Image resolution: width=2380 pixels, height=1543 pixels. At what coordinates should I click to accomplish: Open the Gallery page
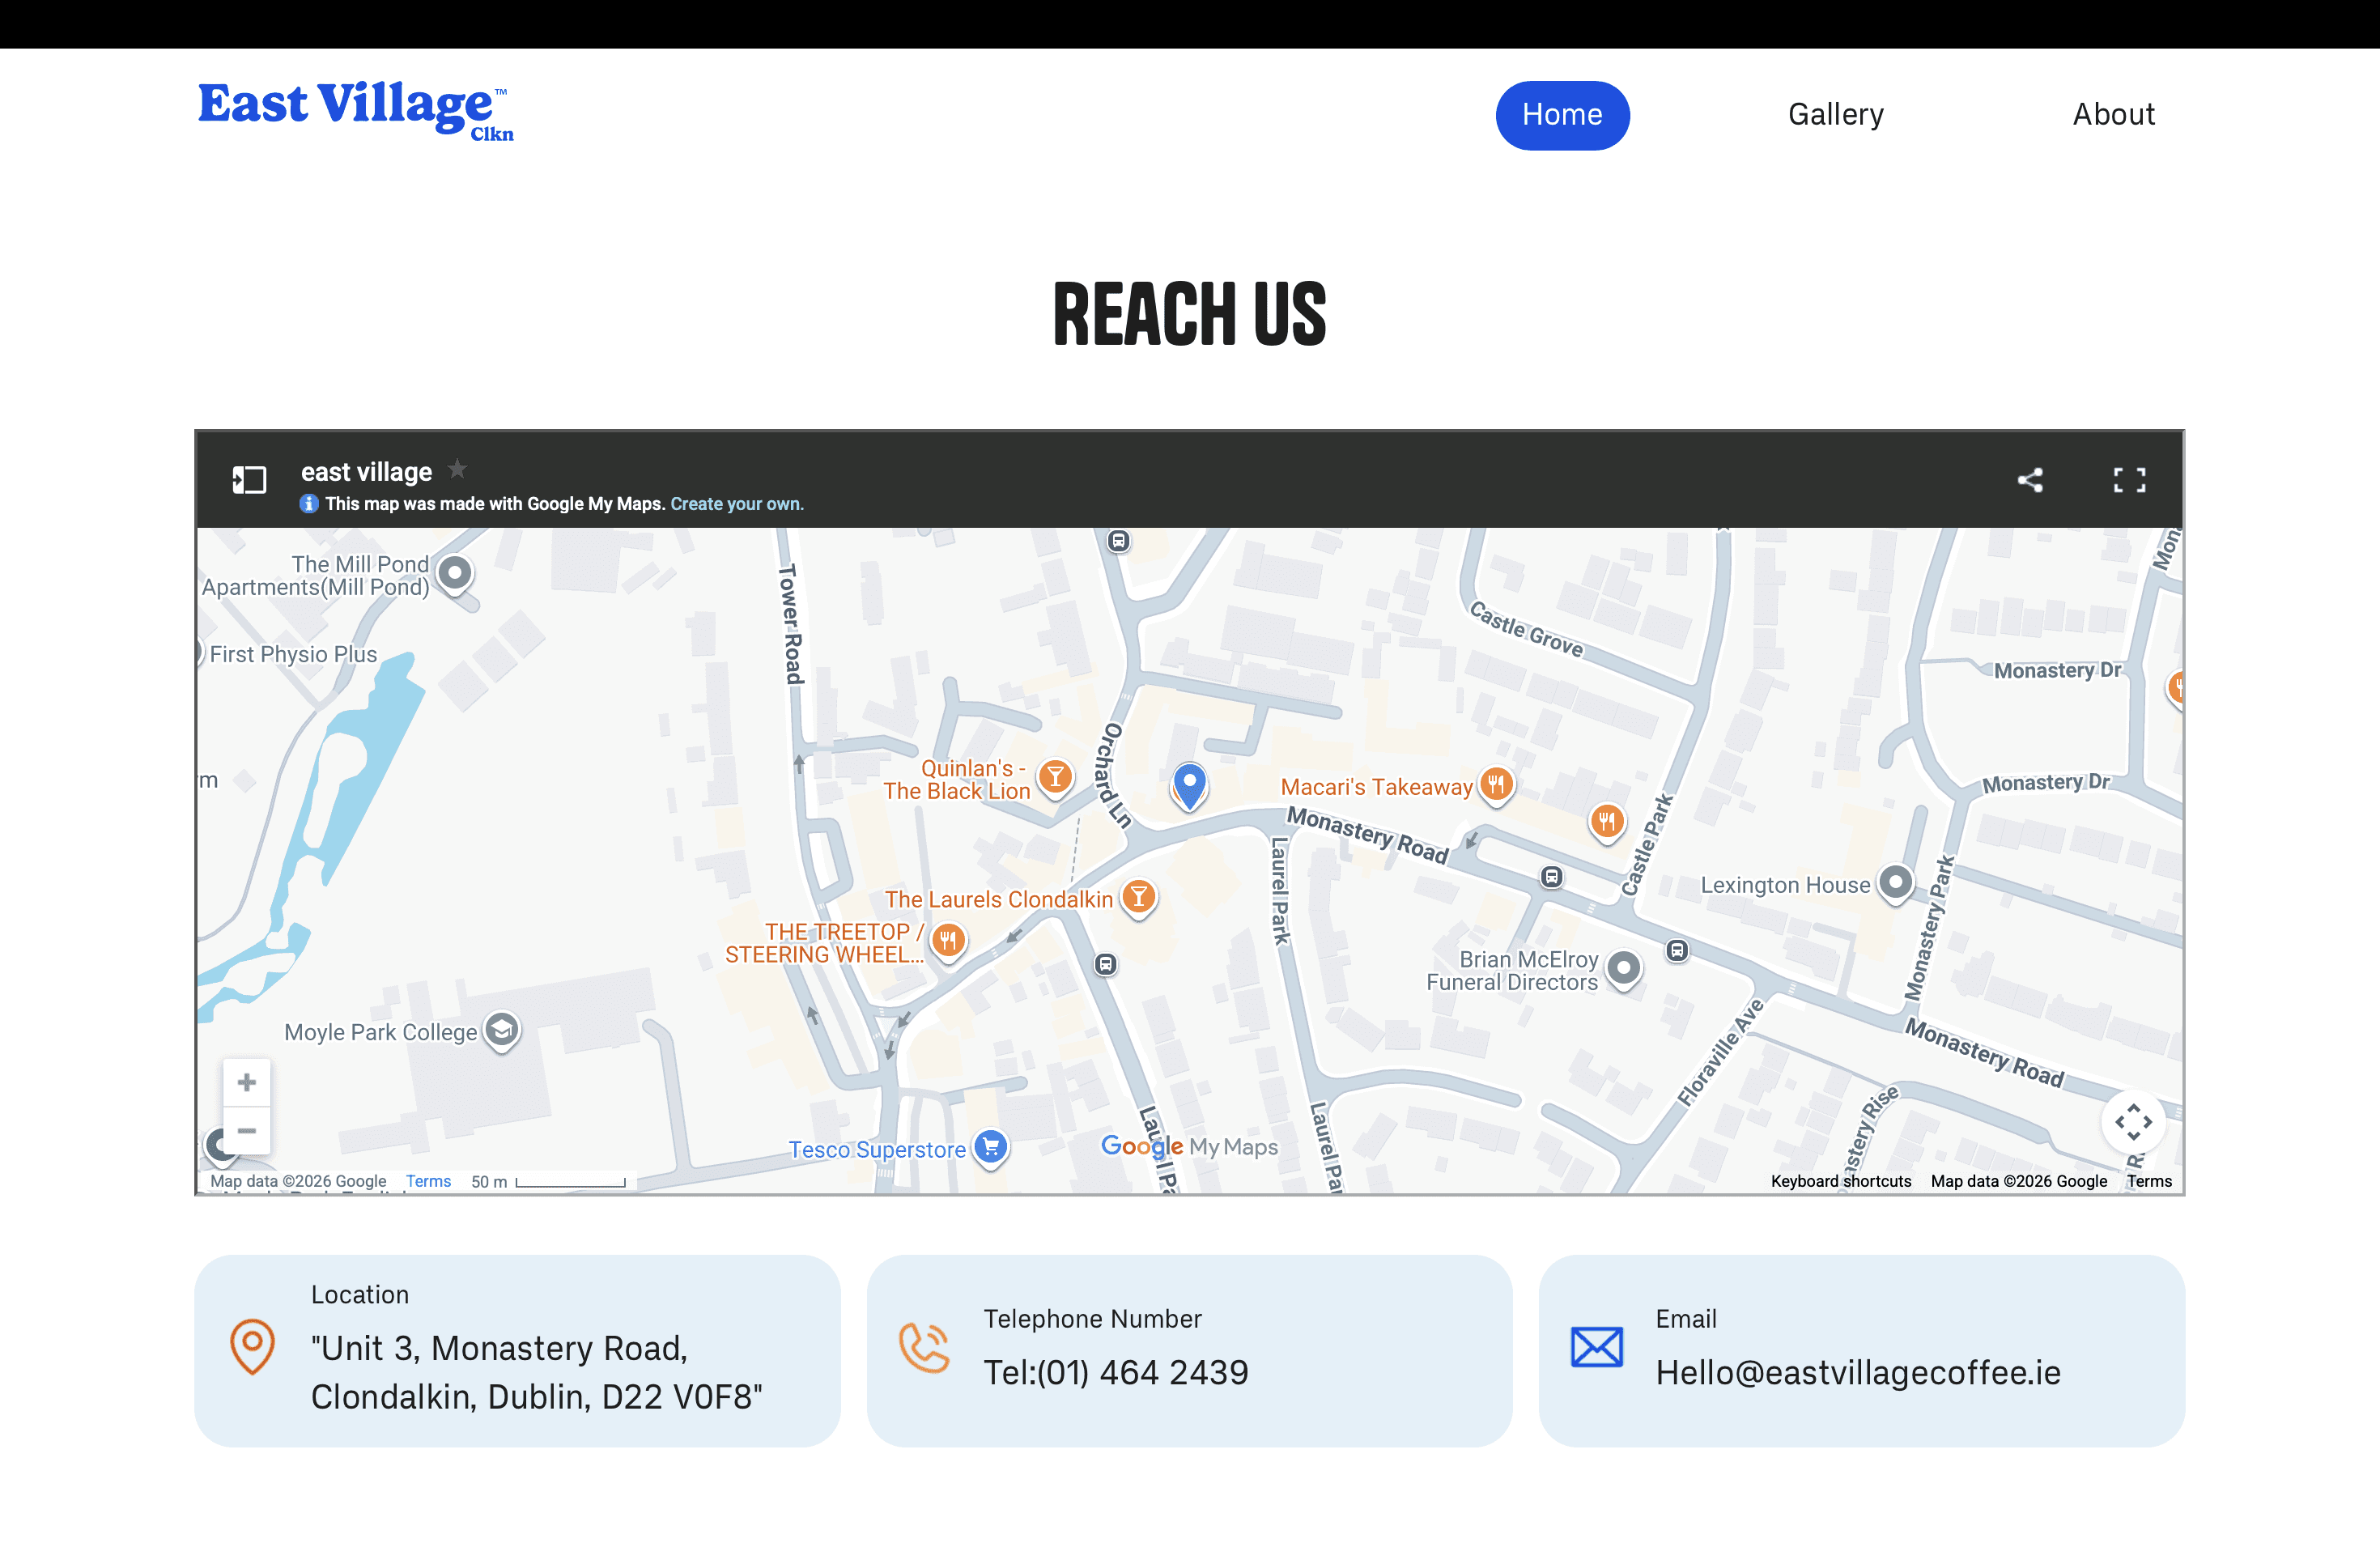(x=1836, y=115)
